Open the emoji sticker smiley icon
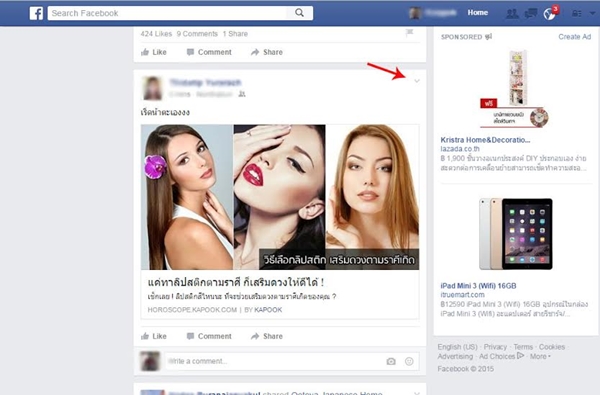600x395 pixels. 409,361
